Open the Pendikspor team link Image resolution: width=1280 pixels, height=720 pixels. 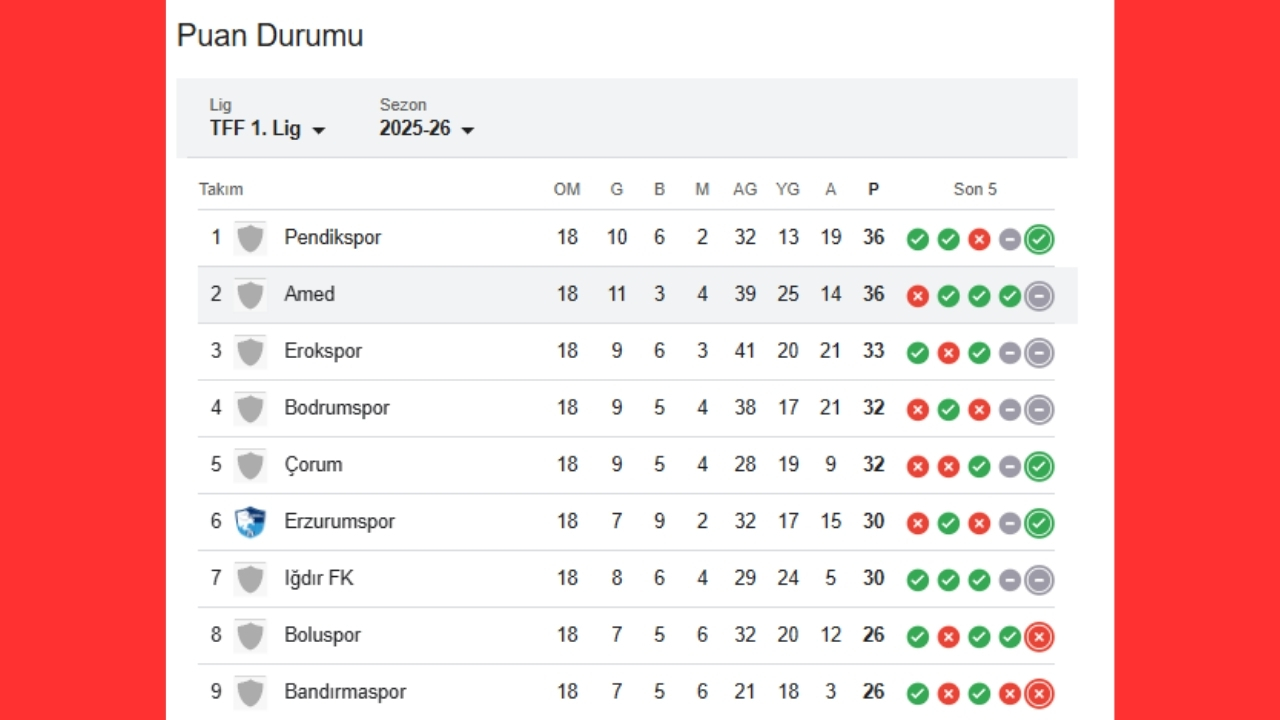point(332,238)
